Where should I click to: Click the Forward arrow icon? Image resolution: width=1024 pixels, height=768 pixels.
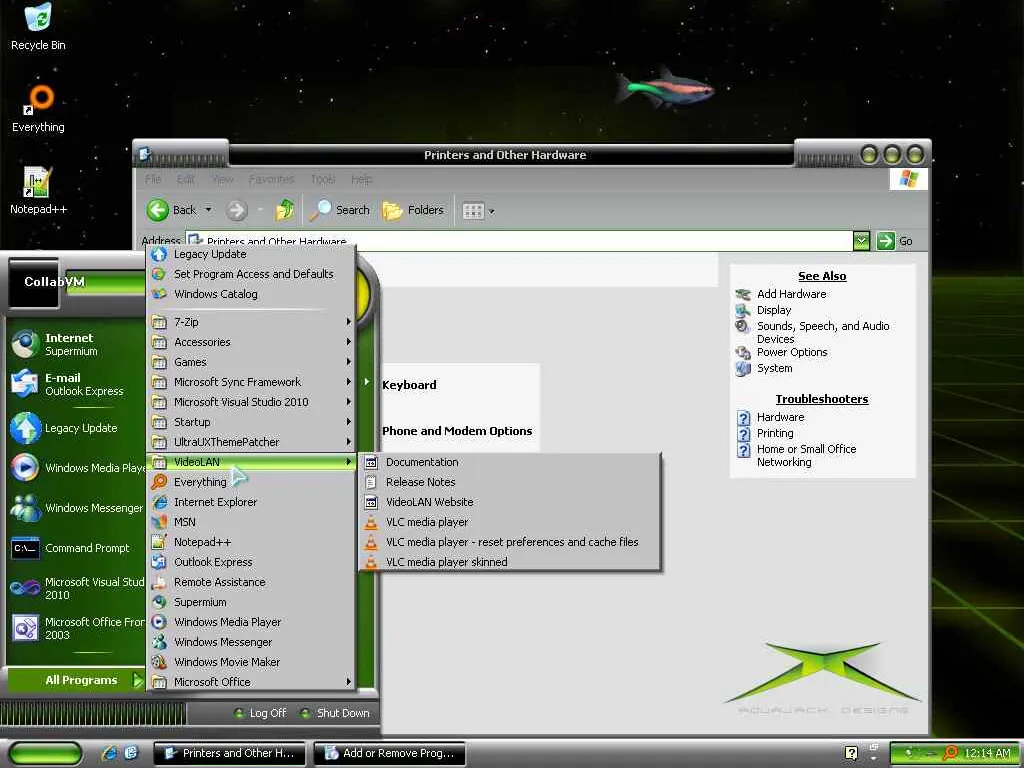click(236, 210)
